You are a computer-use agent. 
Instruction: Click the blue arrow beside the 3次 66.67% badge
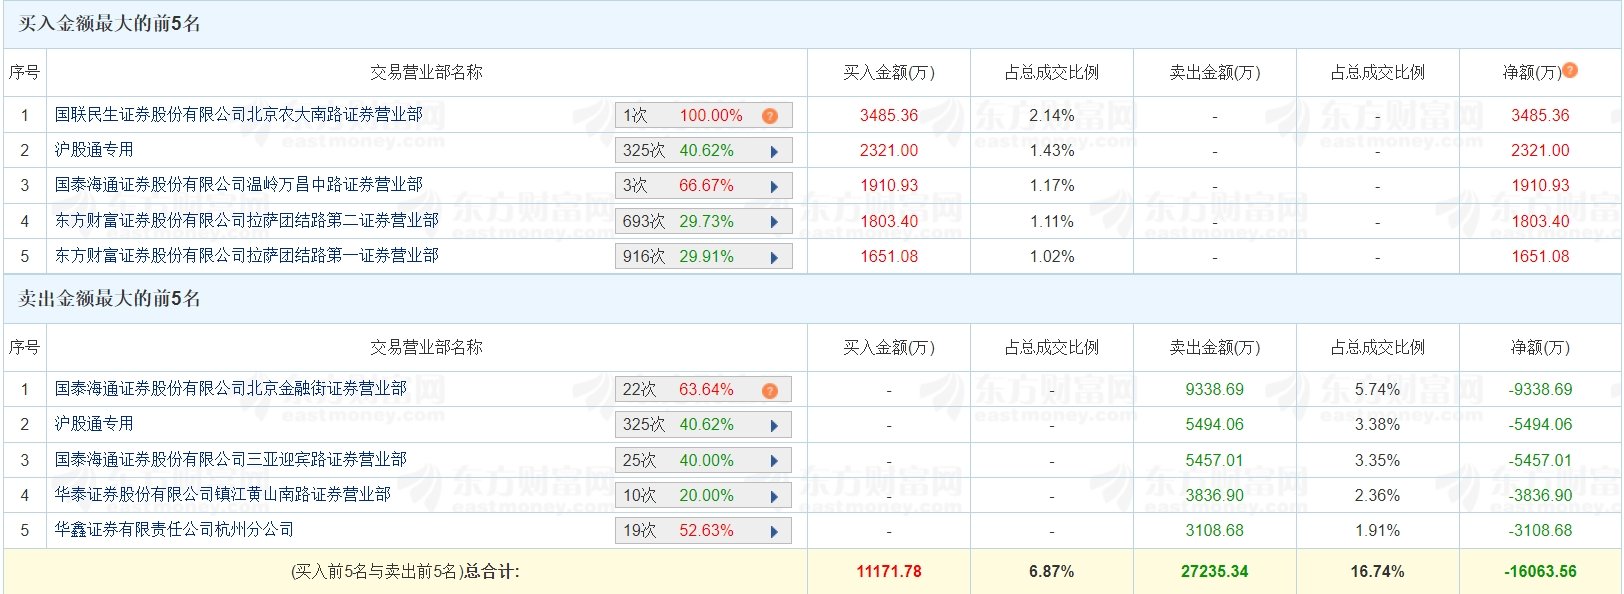coord(772,185)
